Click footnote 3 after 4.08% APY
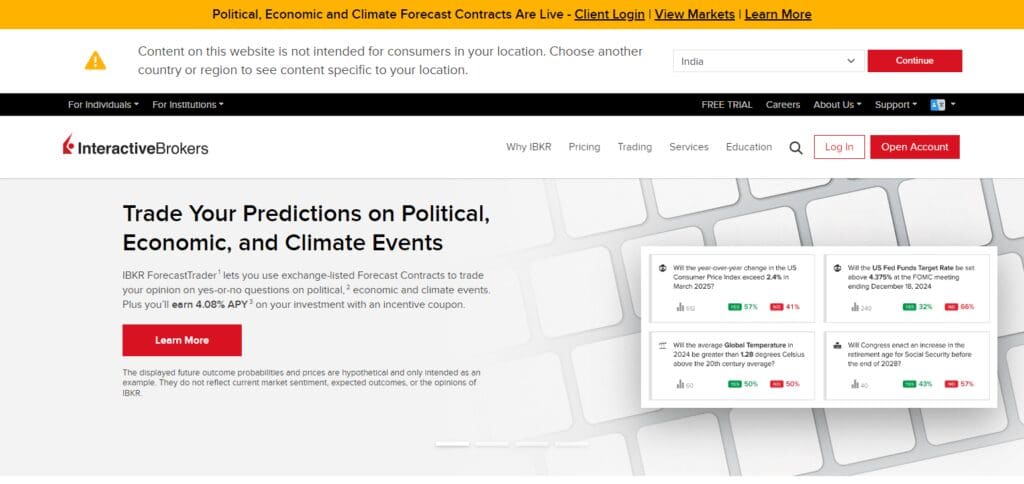This screenshot has height=484, width=1024. click(251, 301)
